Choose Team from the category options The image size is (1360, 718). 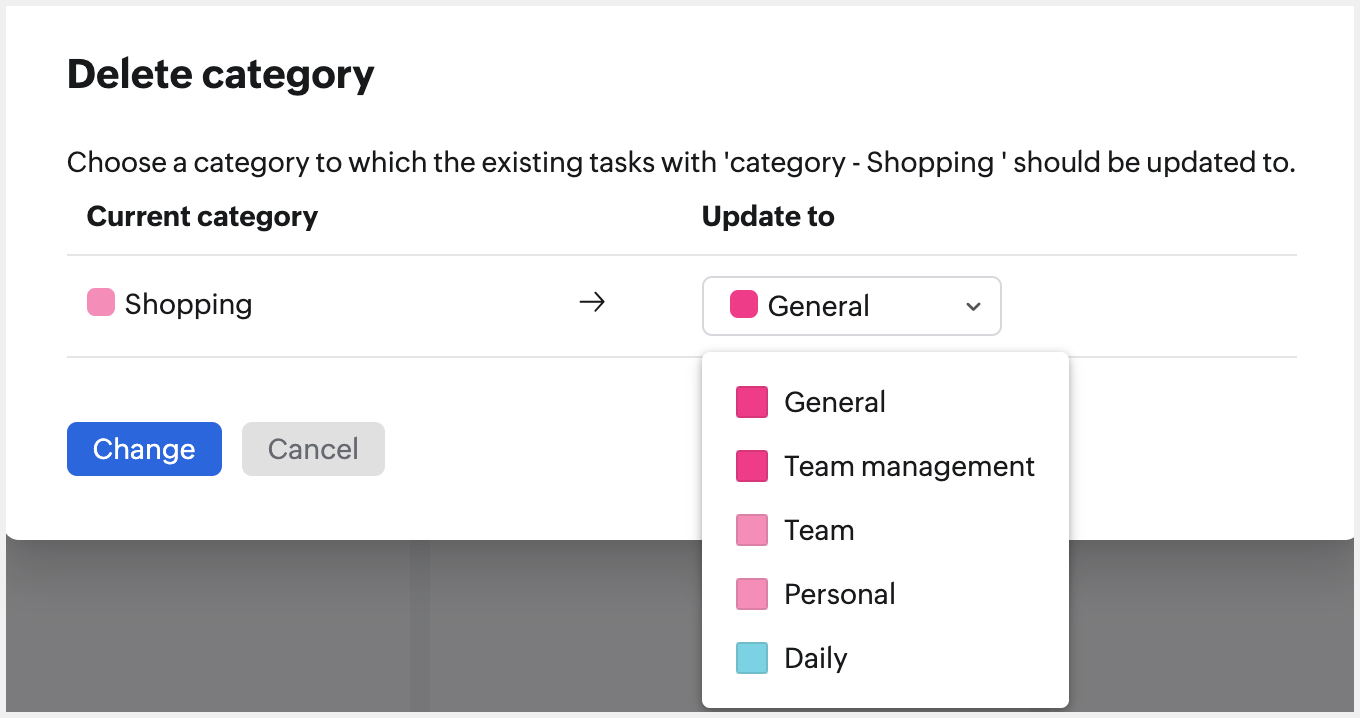pyautogui.click(x=819, y=529)
